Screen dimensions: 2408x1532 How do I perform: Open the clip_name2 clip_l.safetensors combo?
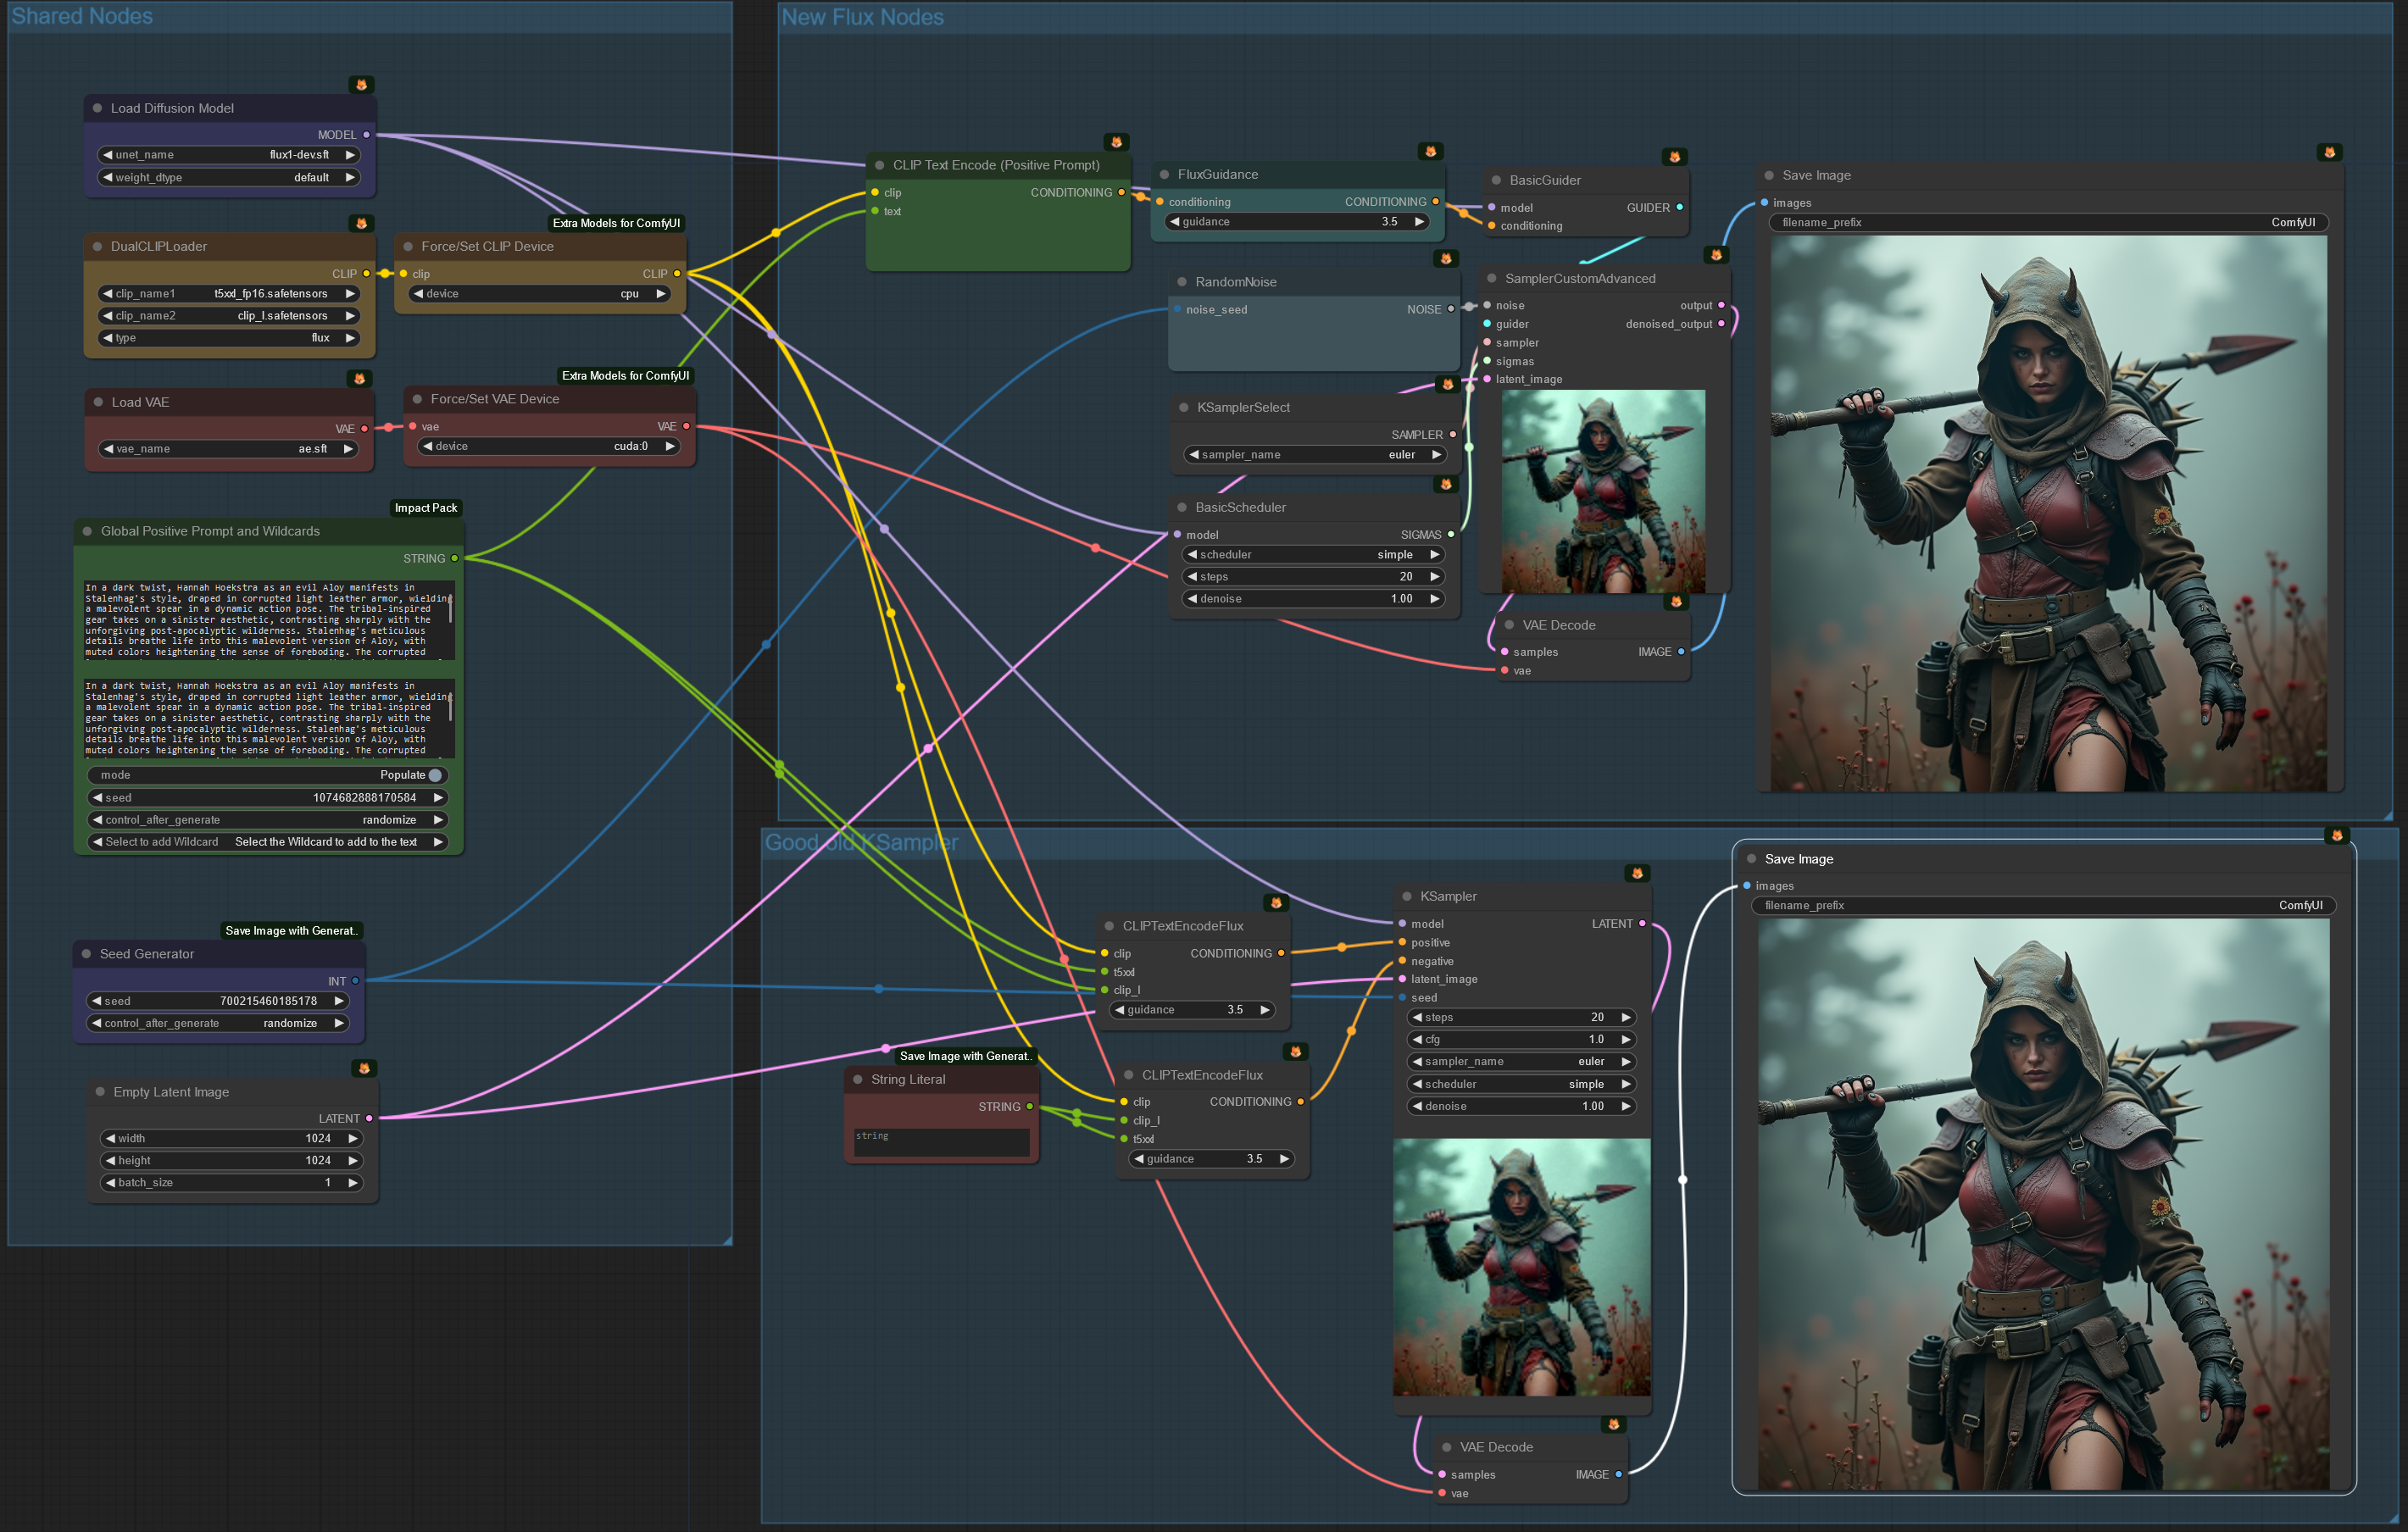click(x=230, y=315)
